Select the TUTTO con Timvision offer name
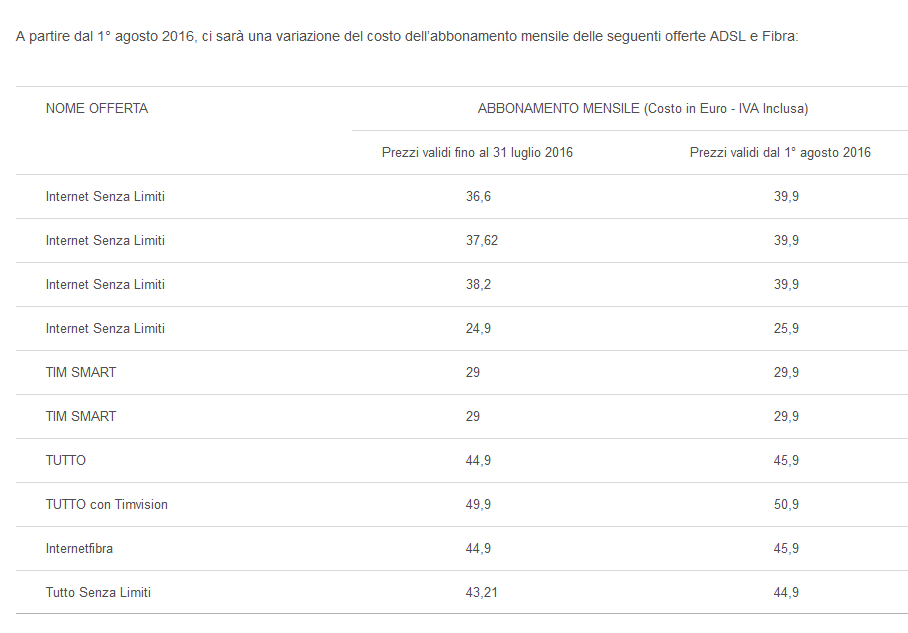 coord(107,505)
